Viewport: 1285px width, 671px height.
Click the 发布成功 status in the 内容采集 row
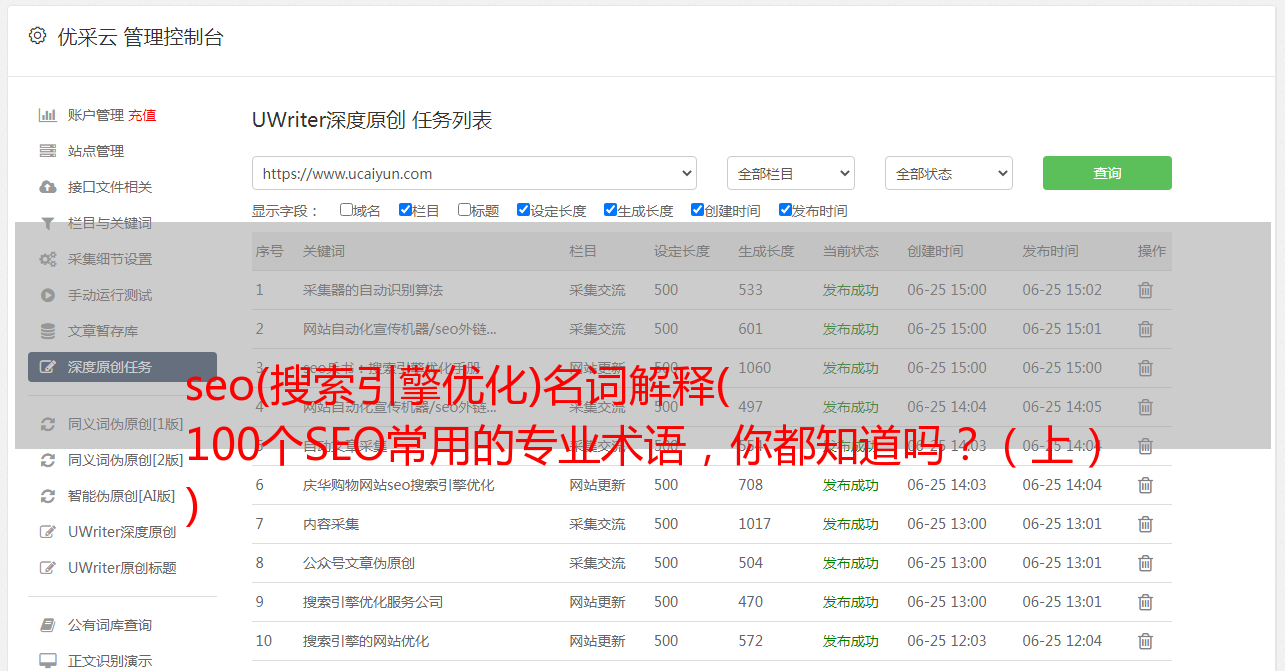point(851,524)
